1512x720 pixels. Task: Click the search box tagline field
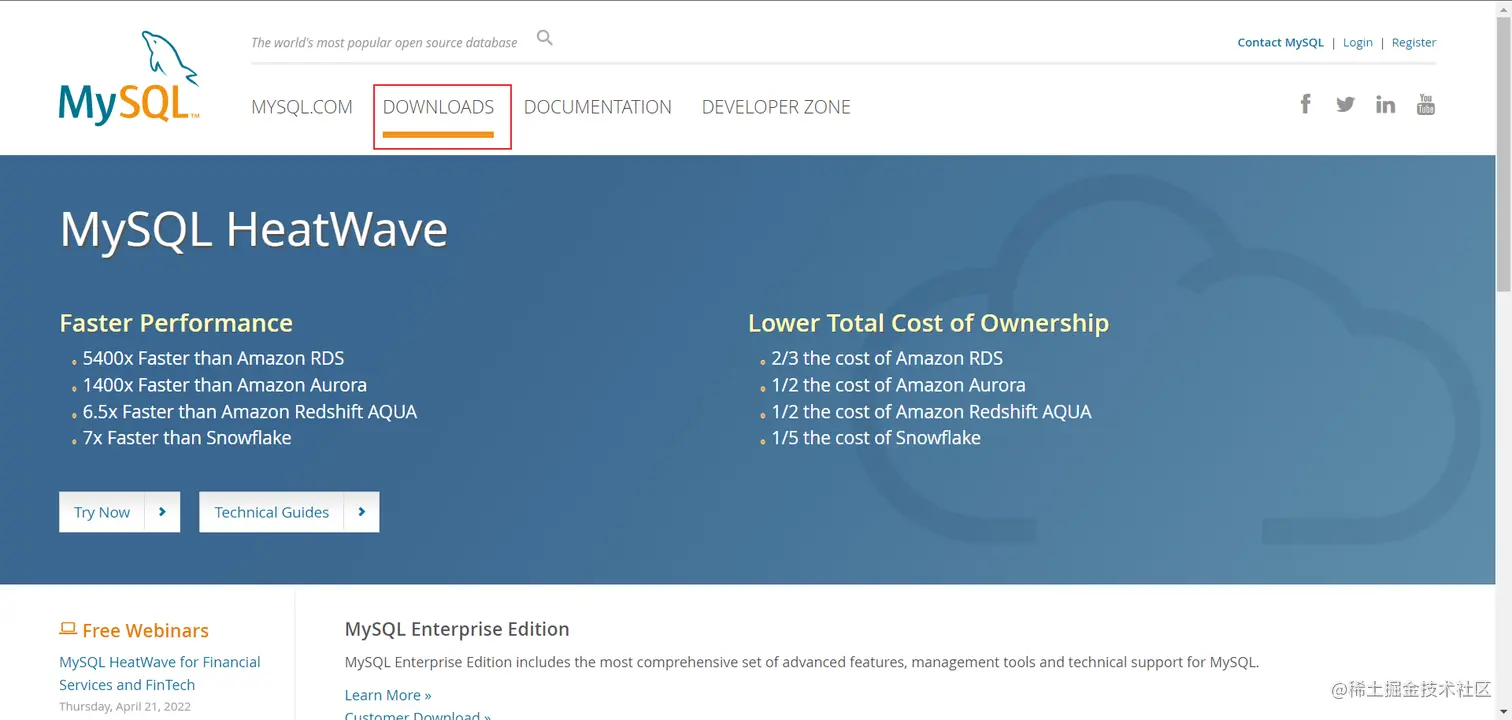tap(384, 42)
